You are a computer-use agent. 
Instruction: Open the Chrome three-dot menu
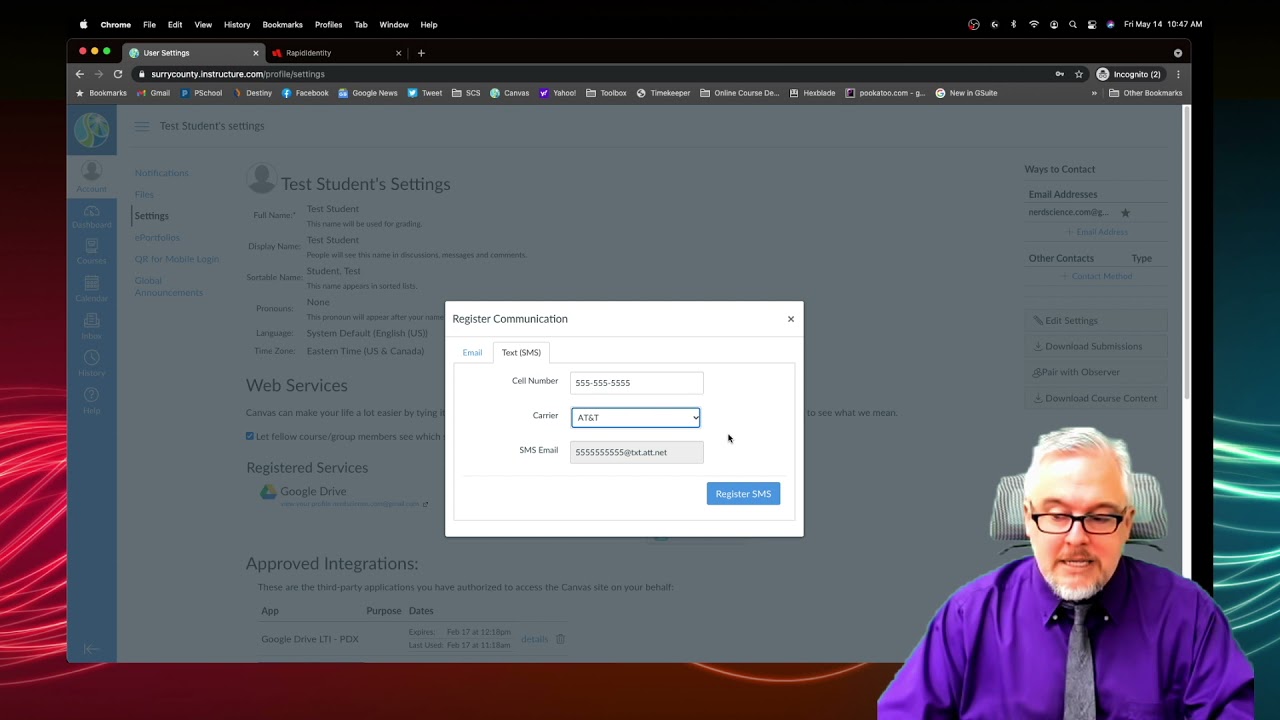coord(1178,74)
